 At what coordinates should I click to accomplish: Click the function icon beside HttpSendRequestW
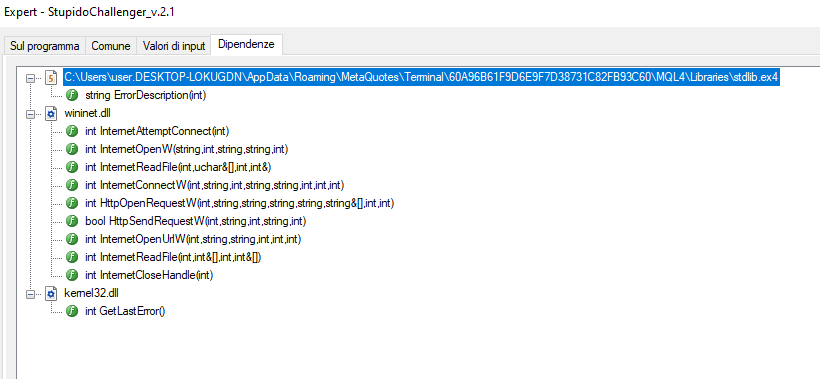pyautogui.click(x=72, y=222)
